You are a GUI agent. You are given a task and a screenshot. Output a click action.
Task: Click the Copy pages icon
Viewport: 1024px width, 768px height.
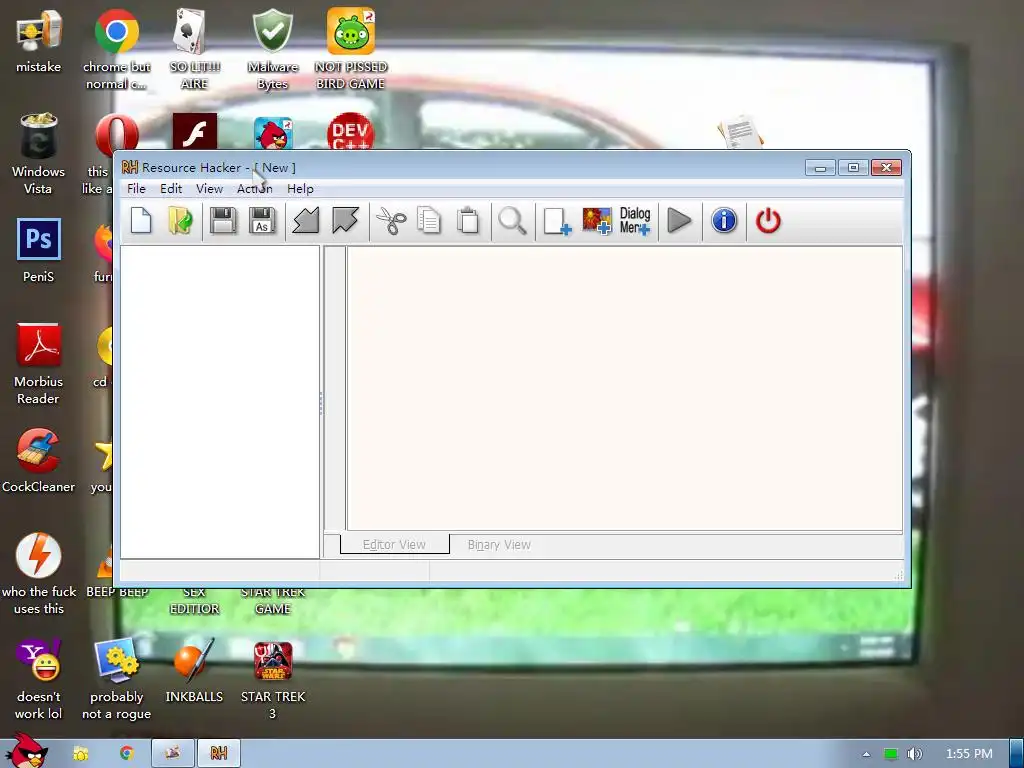429,221
